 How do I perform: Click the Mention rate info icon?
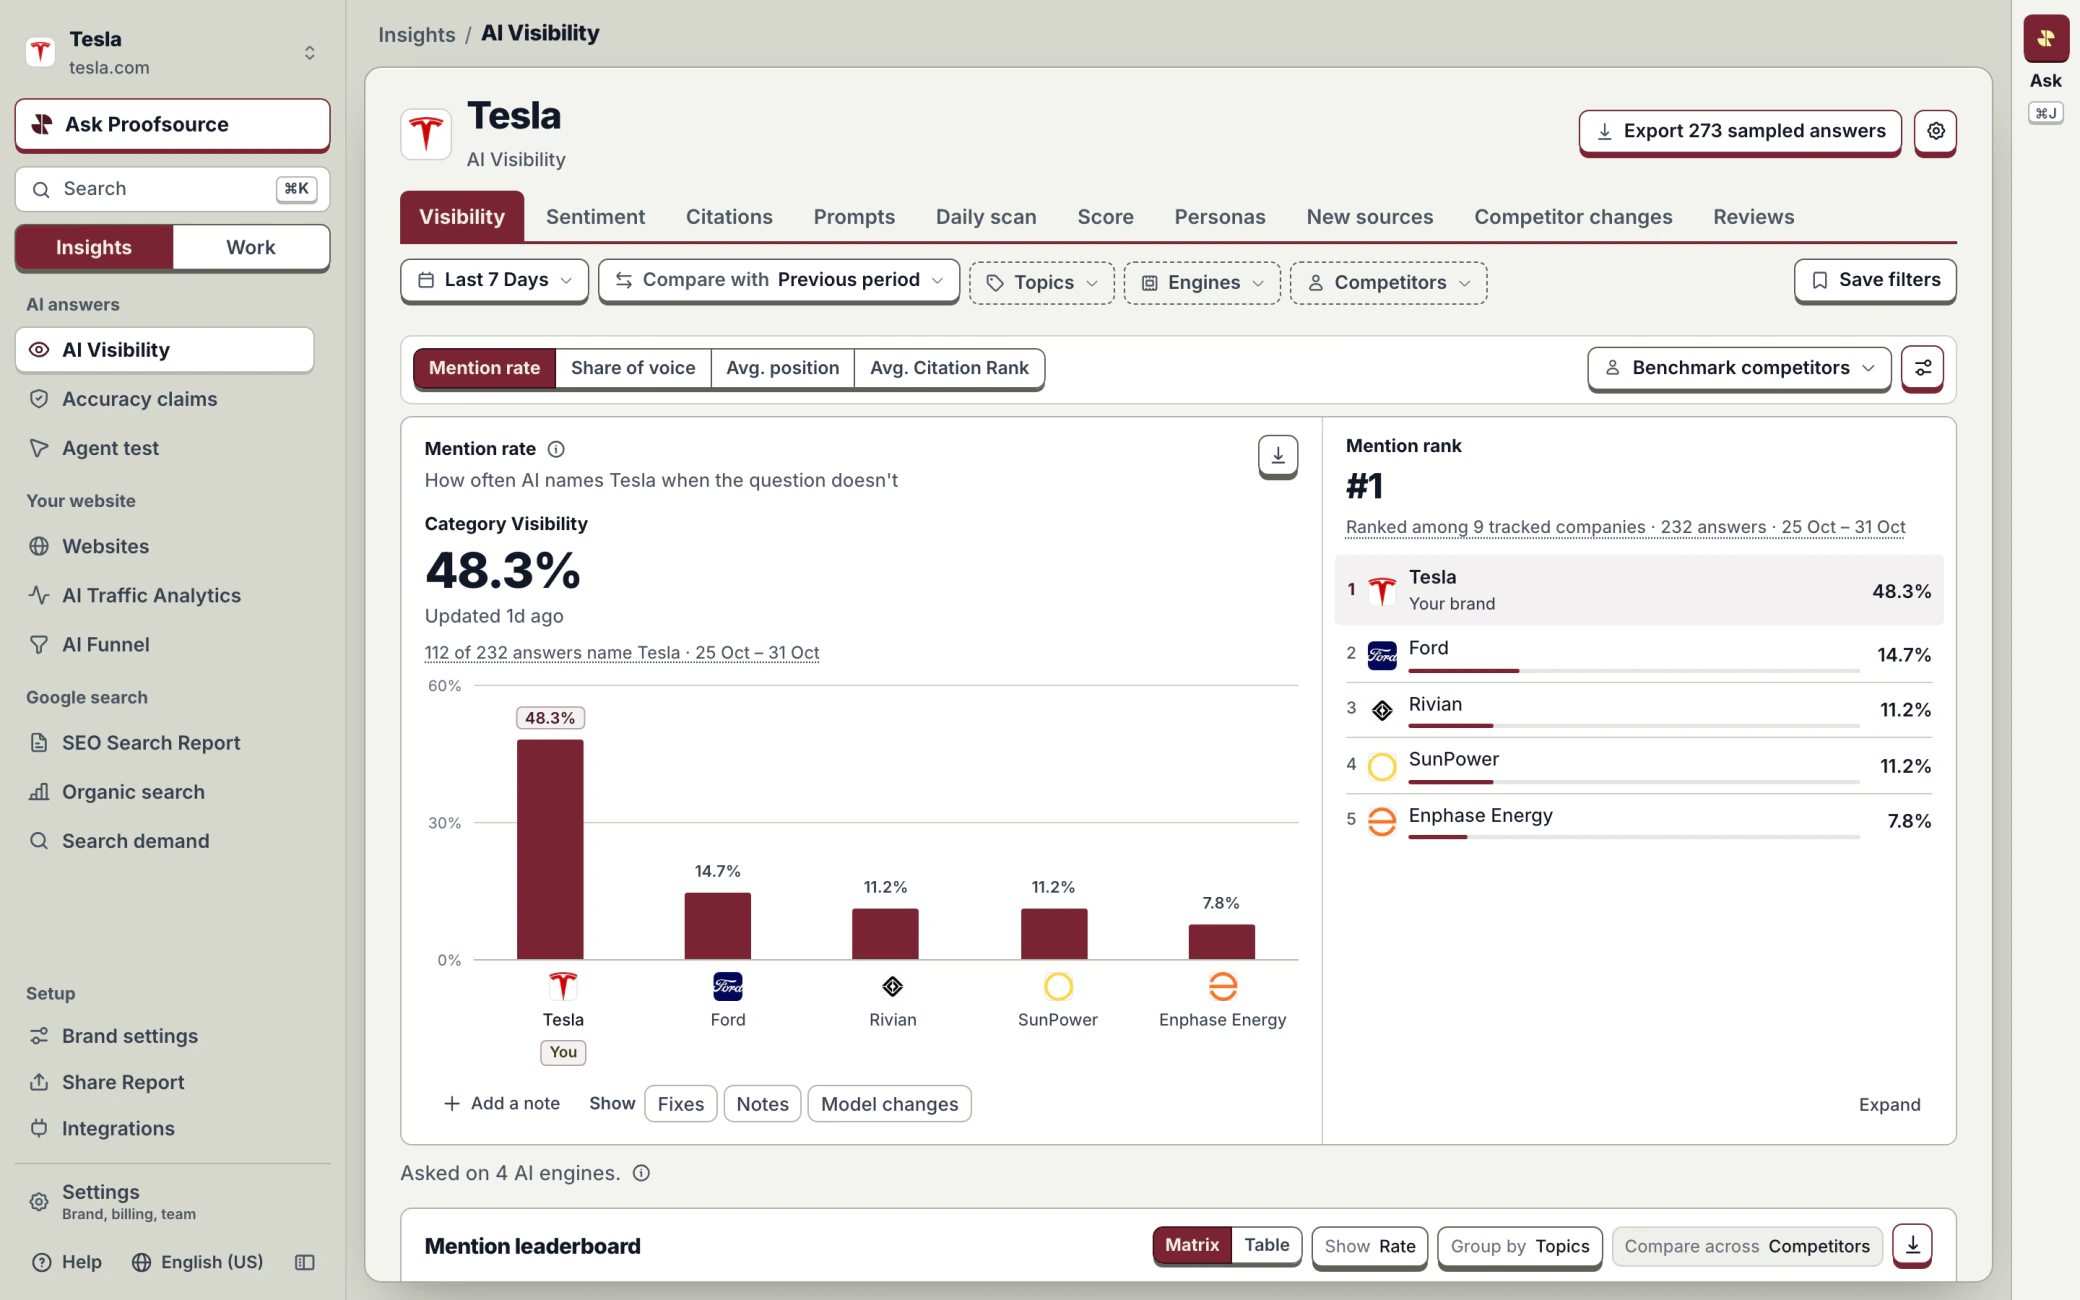click(x=556, y=449)
